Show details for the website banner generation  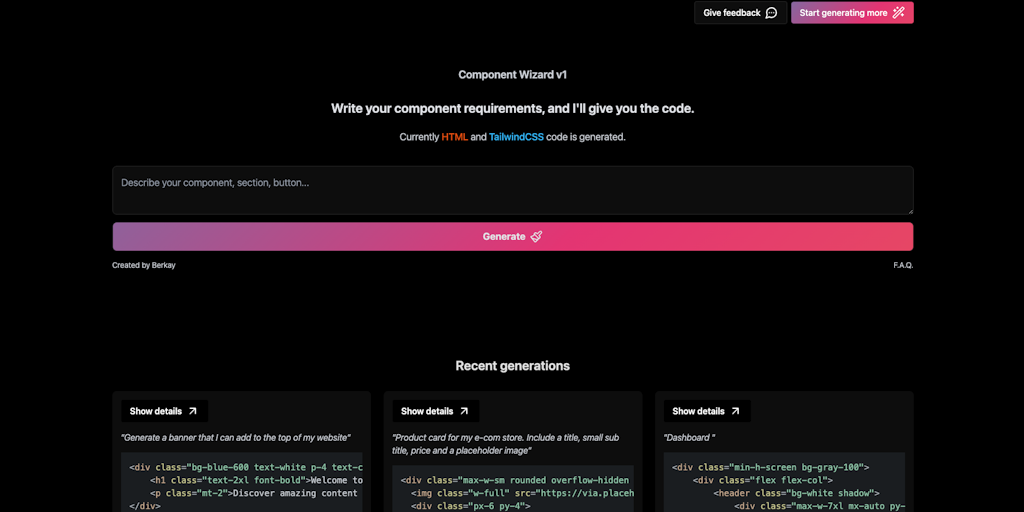coord(164,411)
